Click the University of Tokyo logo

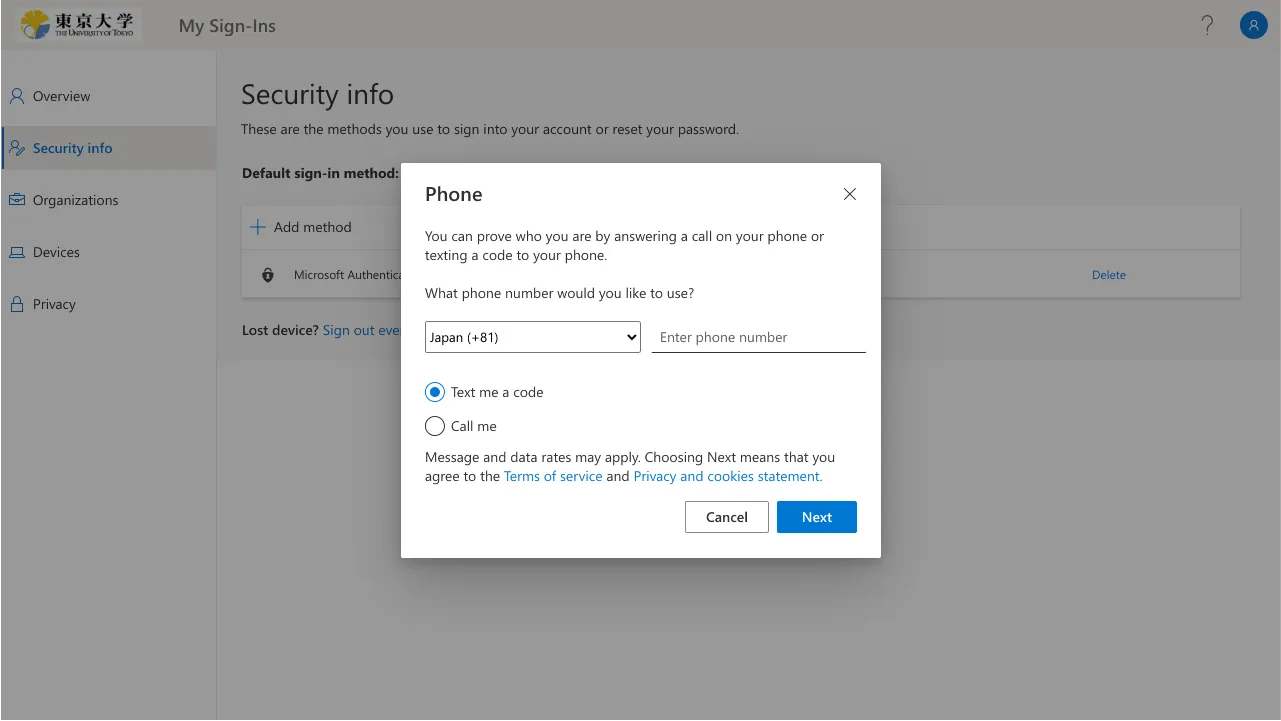(x=79, y=25)
